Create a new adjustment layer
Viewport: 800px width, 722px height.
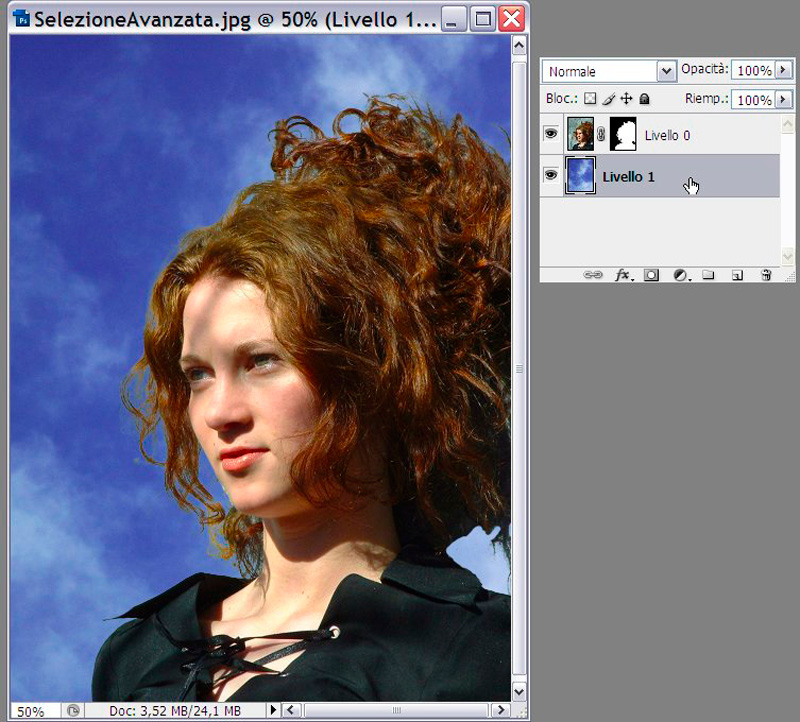click(680, 274)
